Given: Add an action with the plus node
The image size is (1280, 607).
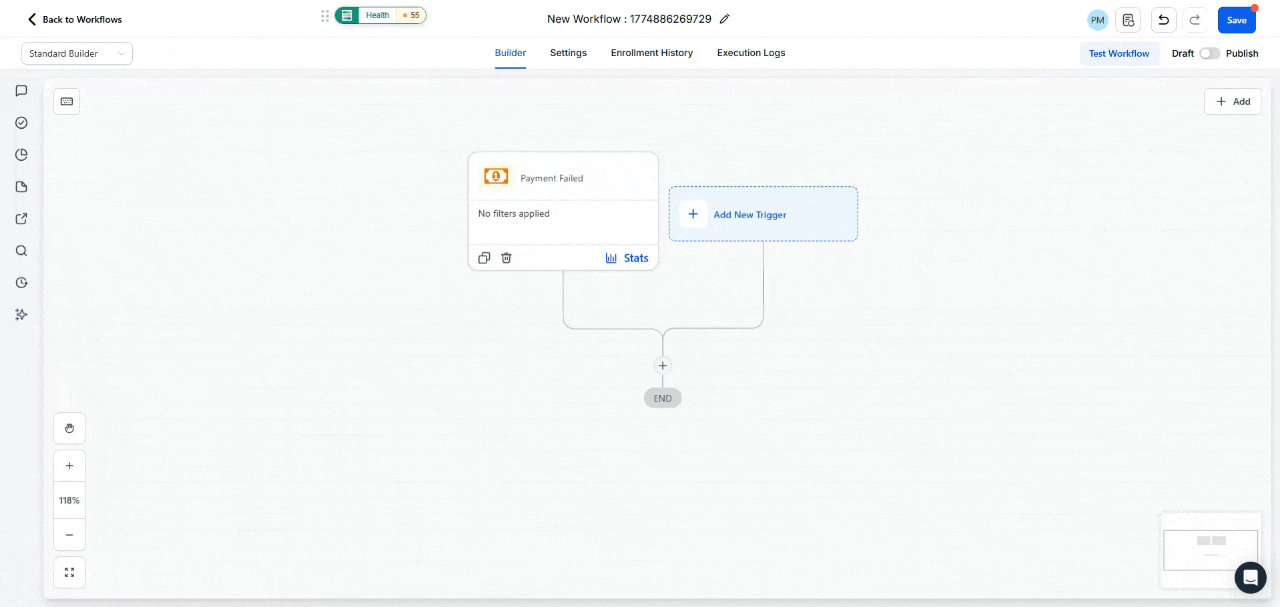Looking at the screenshot, I should 662,366.
